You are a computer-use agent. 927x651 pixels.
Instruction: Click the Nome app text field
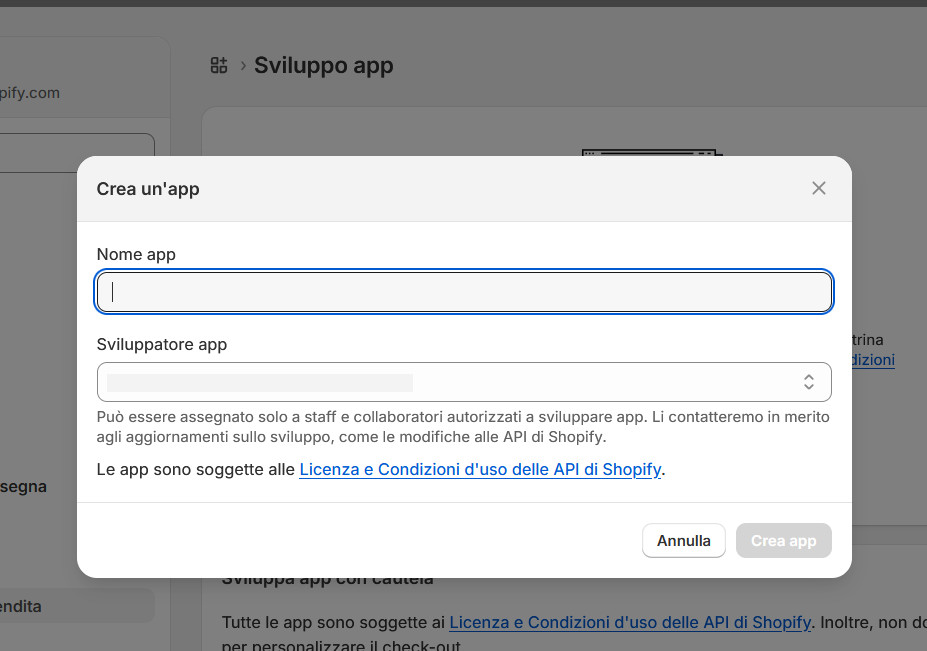(464, 292)
